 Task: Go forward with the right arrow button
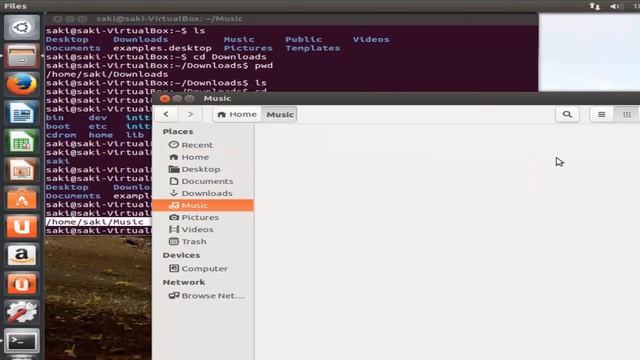190,114
